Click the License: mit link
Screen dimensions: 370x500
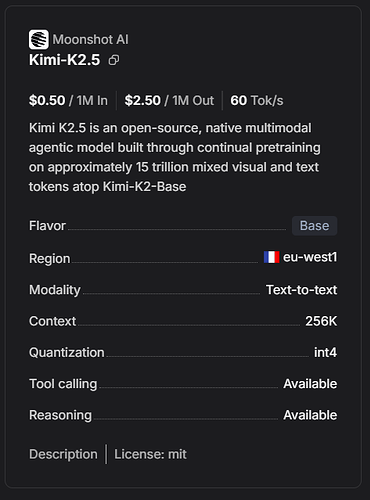point(150,454)
